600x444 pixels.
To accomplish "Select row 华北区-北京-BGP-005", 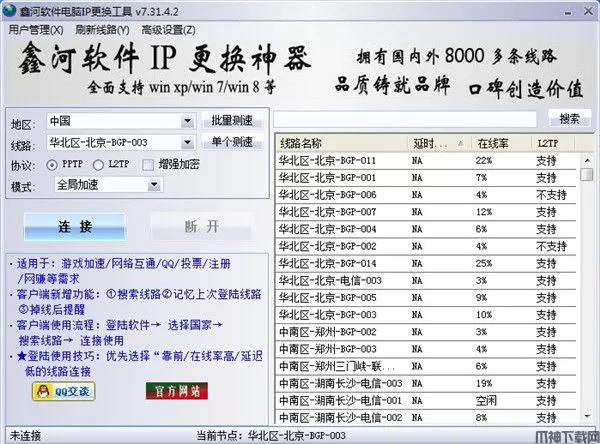I will coord(426,298).
